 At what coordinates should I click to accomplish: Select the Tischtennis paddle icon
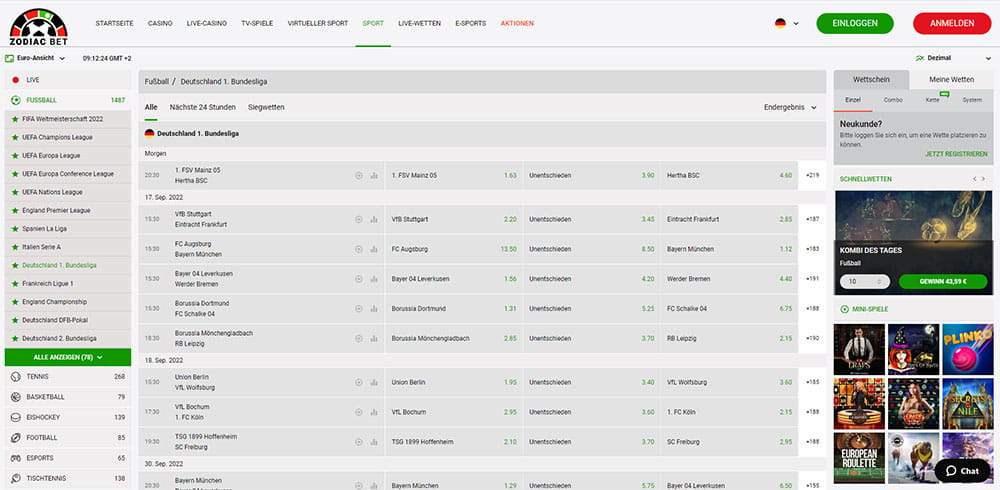tap(15, 479)
